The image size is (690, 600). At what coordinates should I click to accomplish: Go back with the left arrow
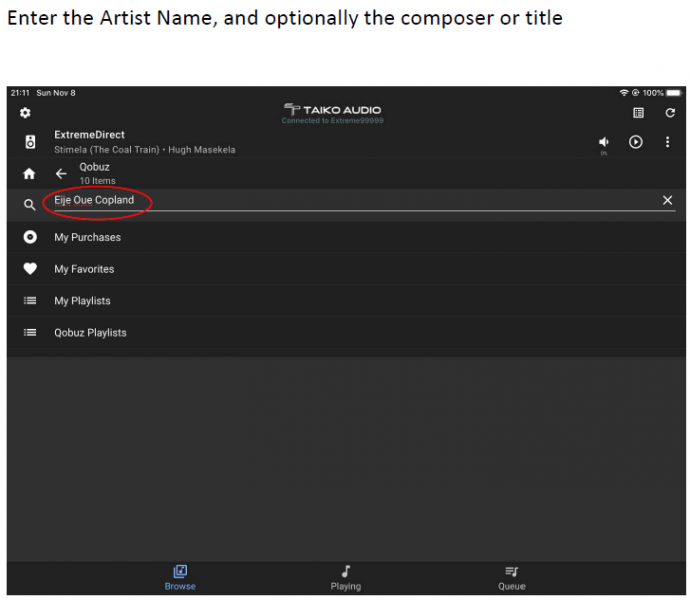(x=61, y=174)
